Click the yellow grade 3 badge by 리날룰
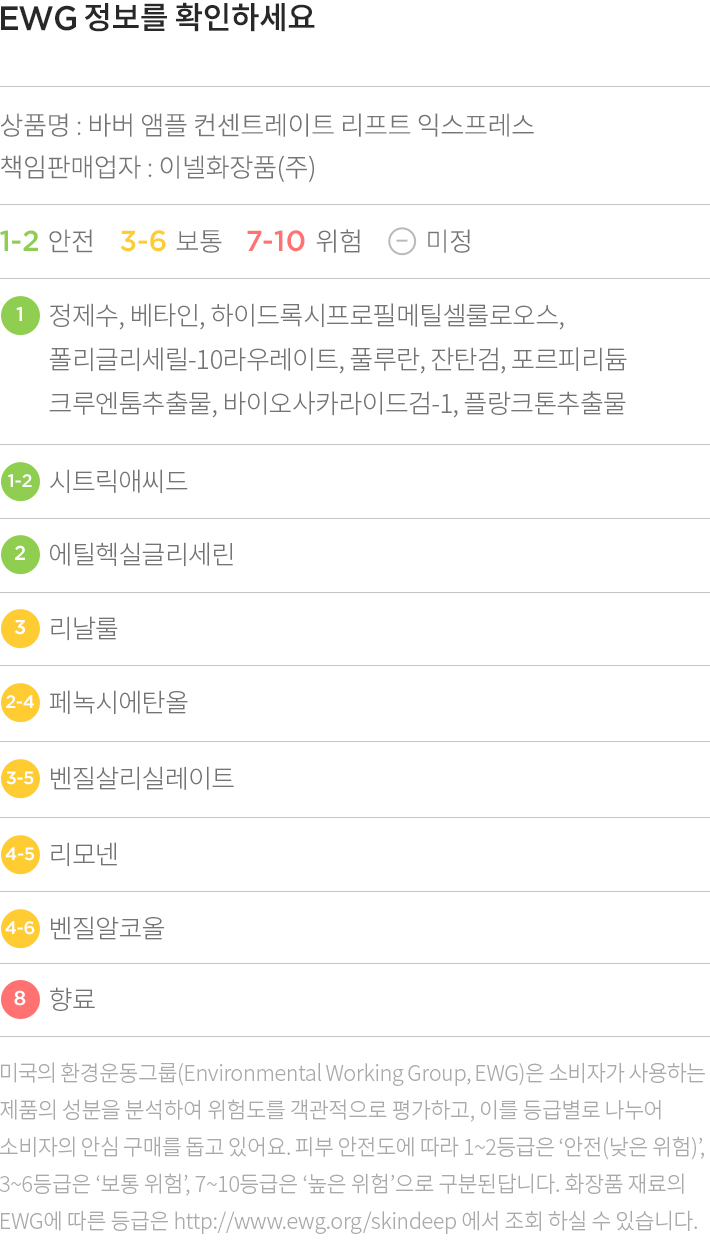 20,628
